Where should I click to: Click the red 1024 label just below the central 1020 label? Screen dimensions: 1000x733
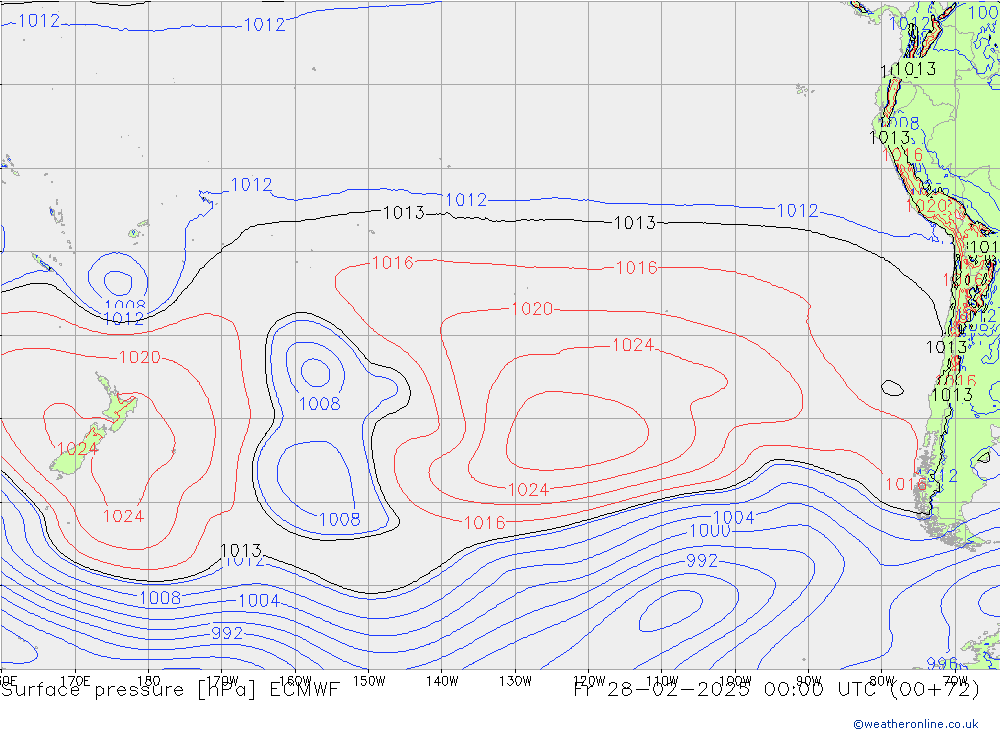tap(633, 345)
